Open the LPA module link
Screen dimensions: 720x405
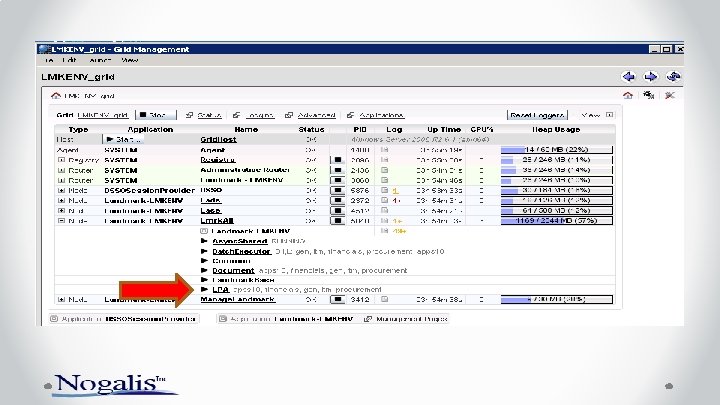220,289
